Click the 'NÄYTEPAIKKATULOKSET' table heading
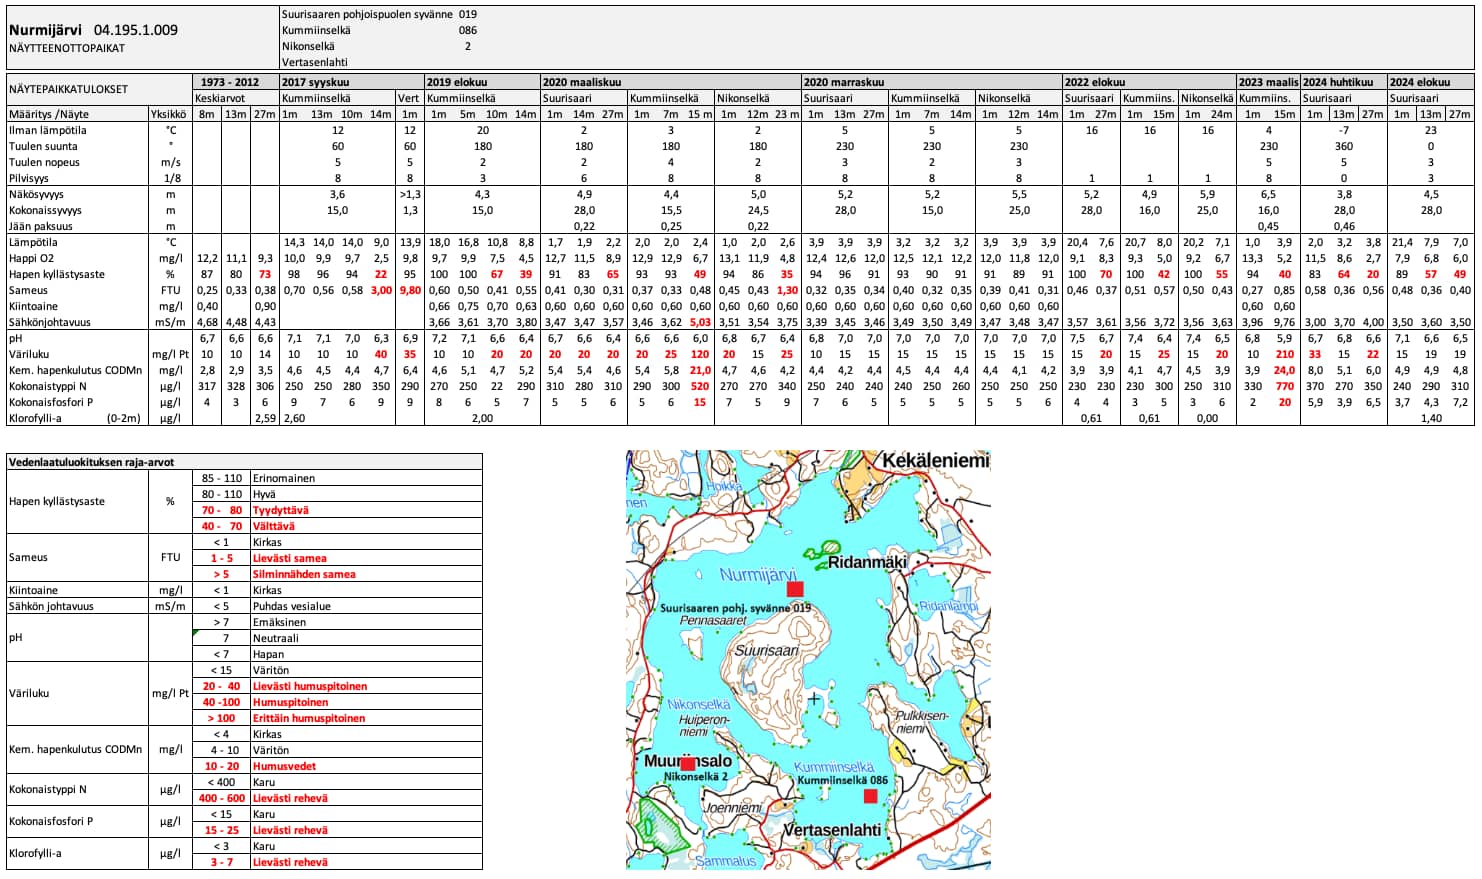This screenshot has width=1482, height=879. click(x=68, y=89)
